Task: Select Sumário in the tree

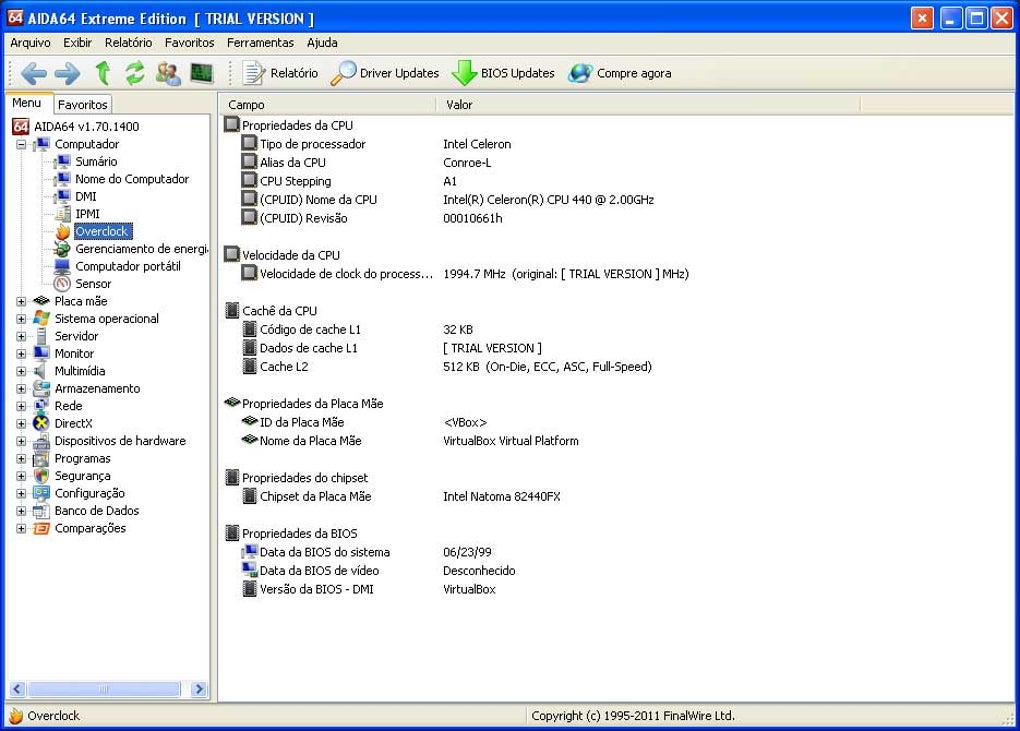Action: pos(96,162)
